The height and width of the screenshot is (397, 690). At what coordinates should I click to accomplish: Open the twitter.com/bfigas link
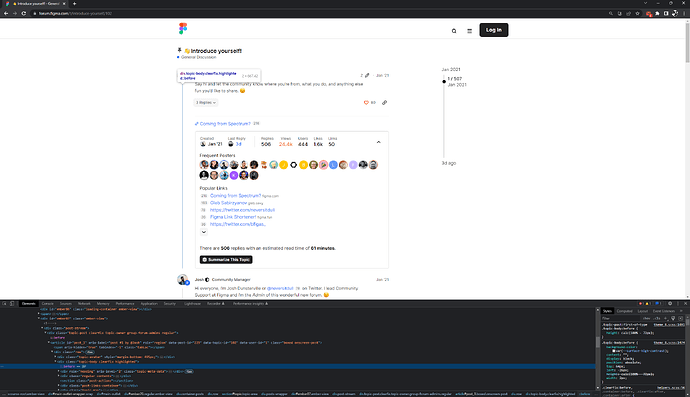click(238, 224)
